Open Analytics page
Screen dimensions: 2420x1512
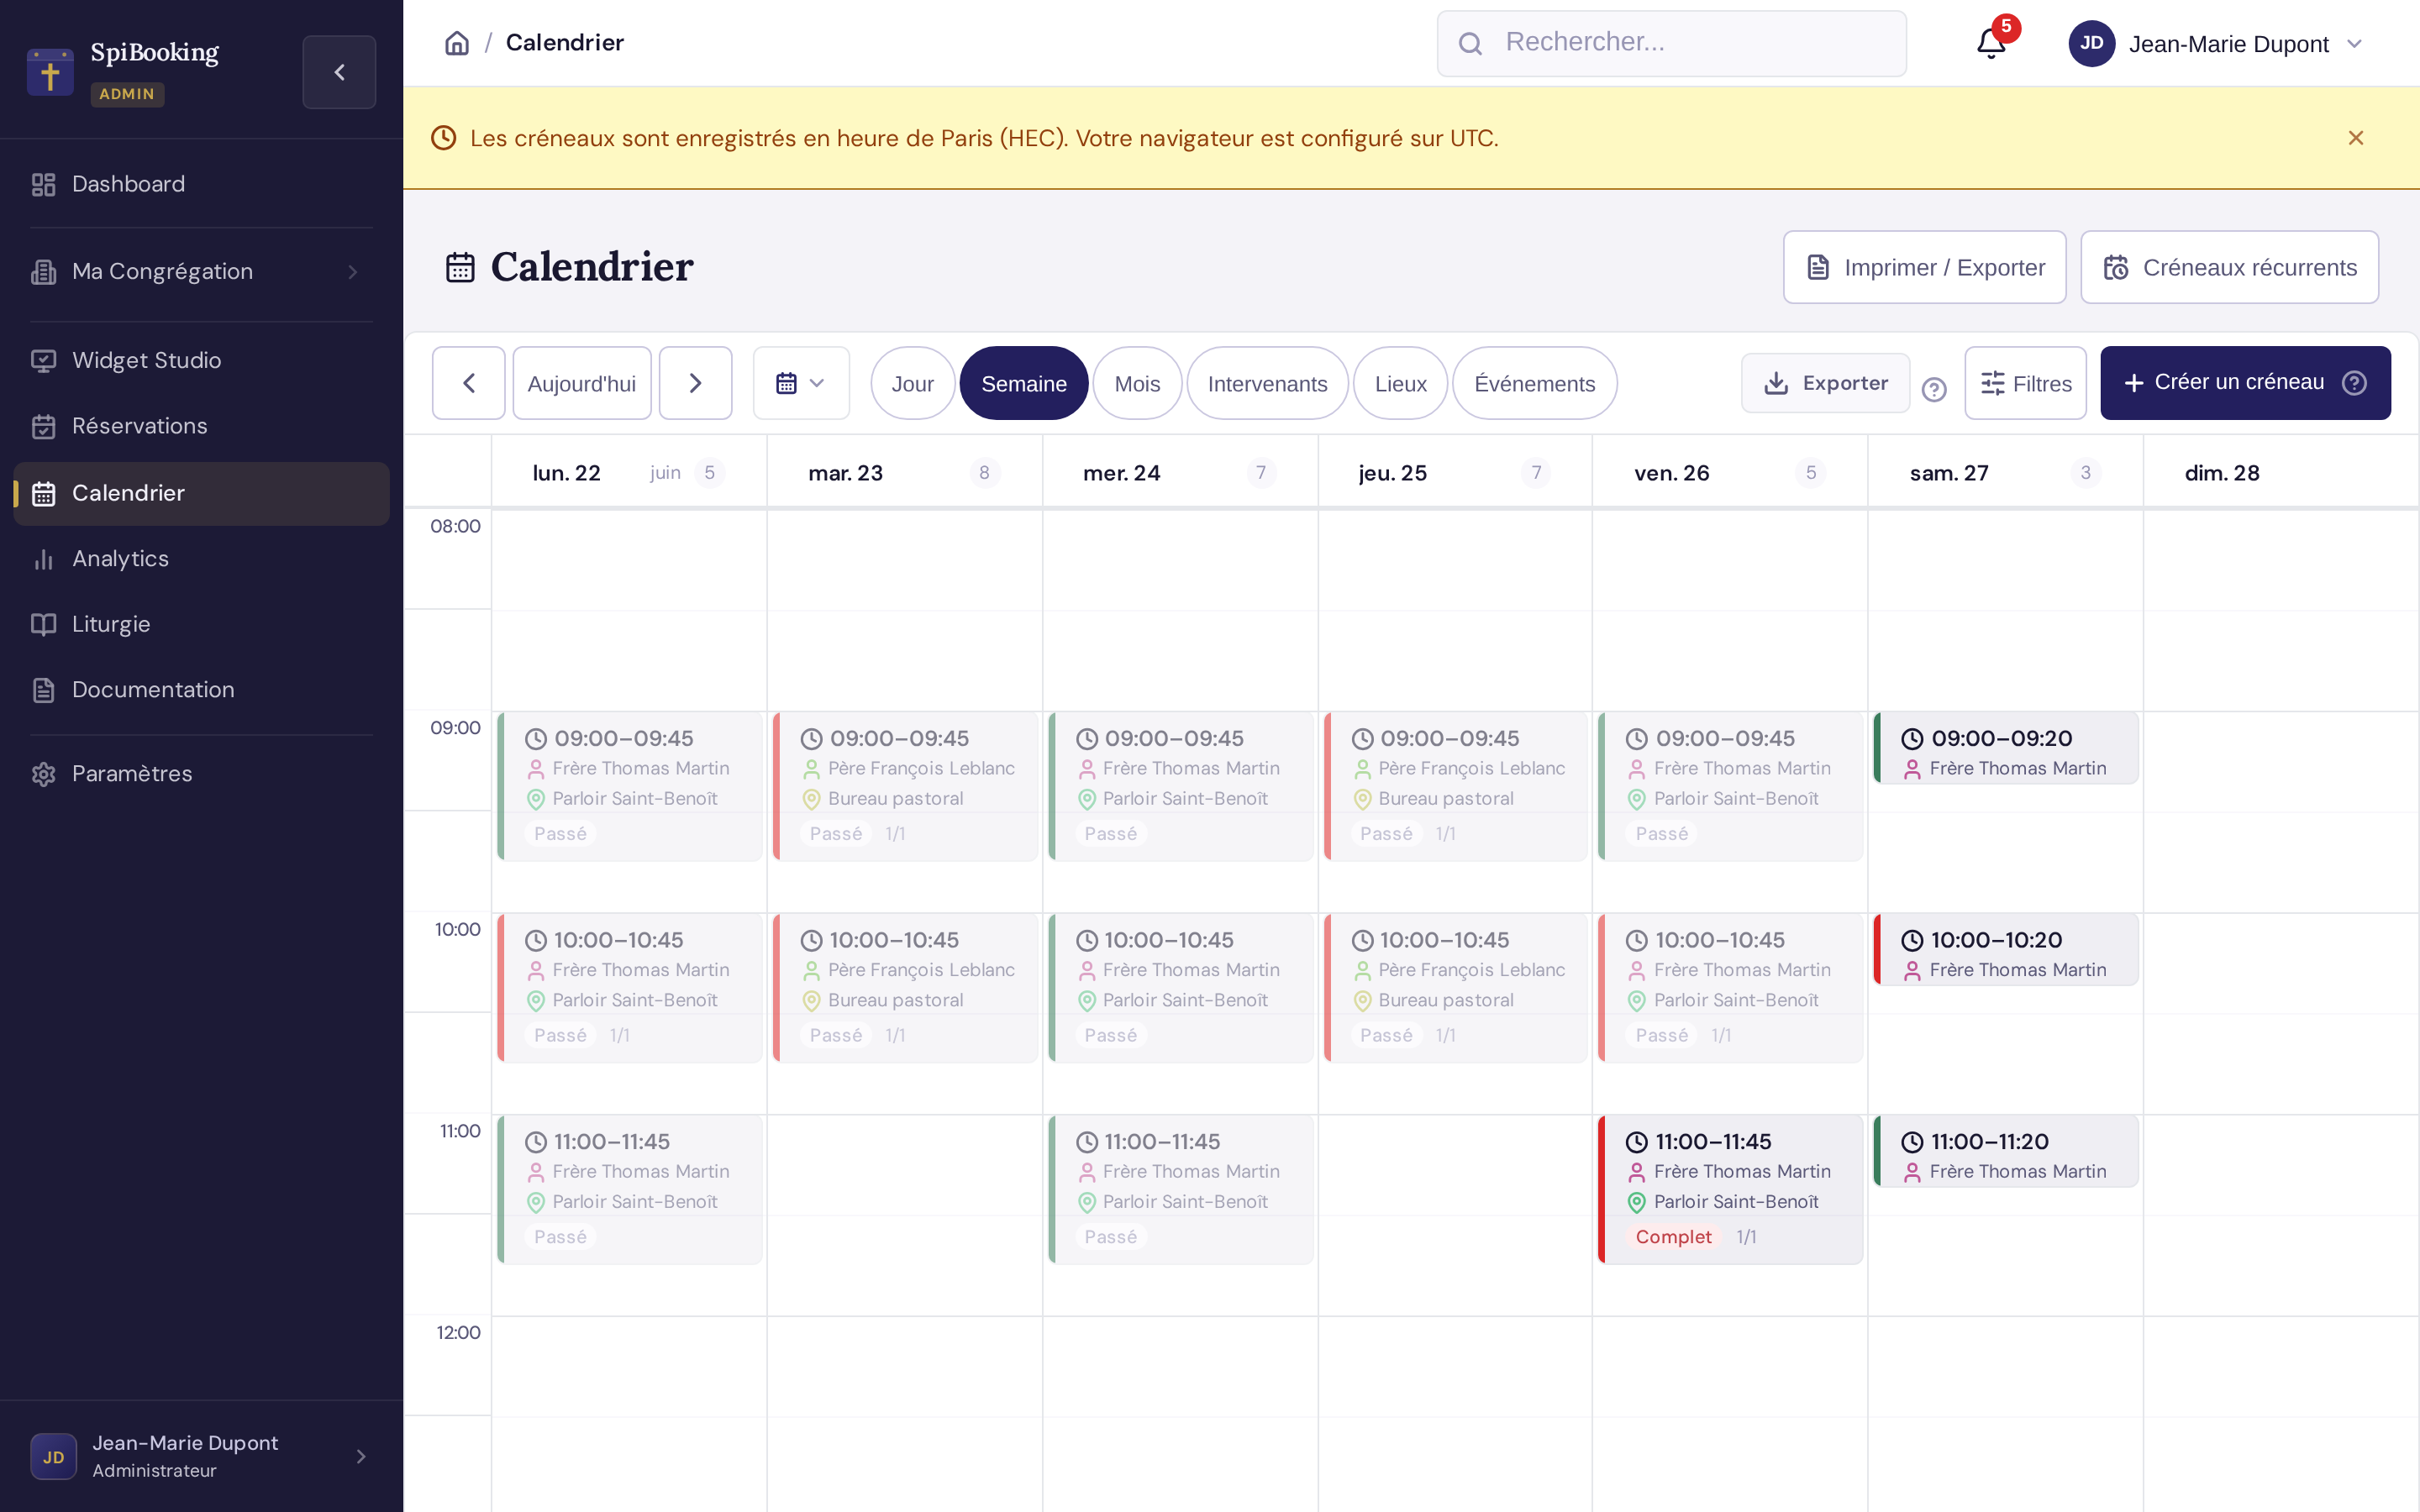click(202, 558)
